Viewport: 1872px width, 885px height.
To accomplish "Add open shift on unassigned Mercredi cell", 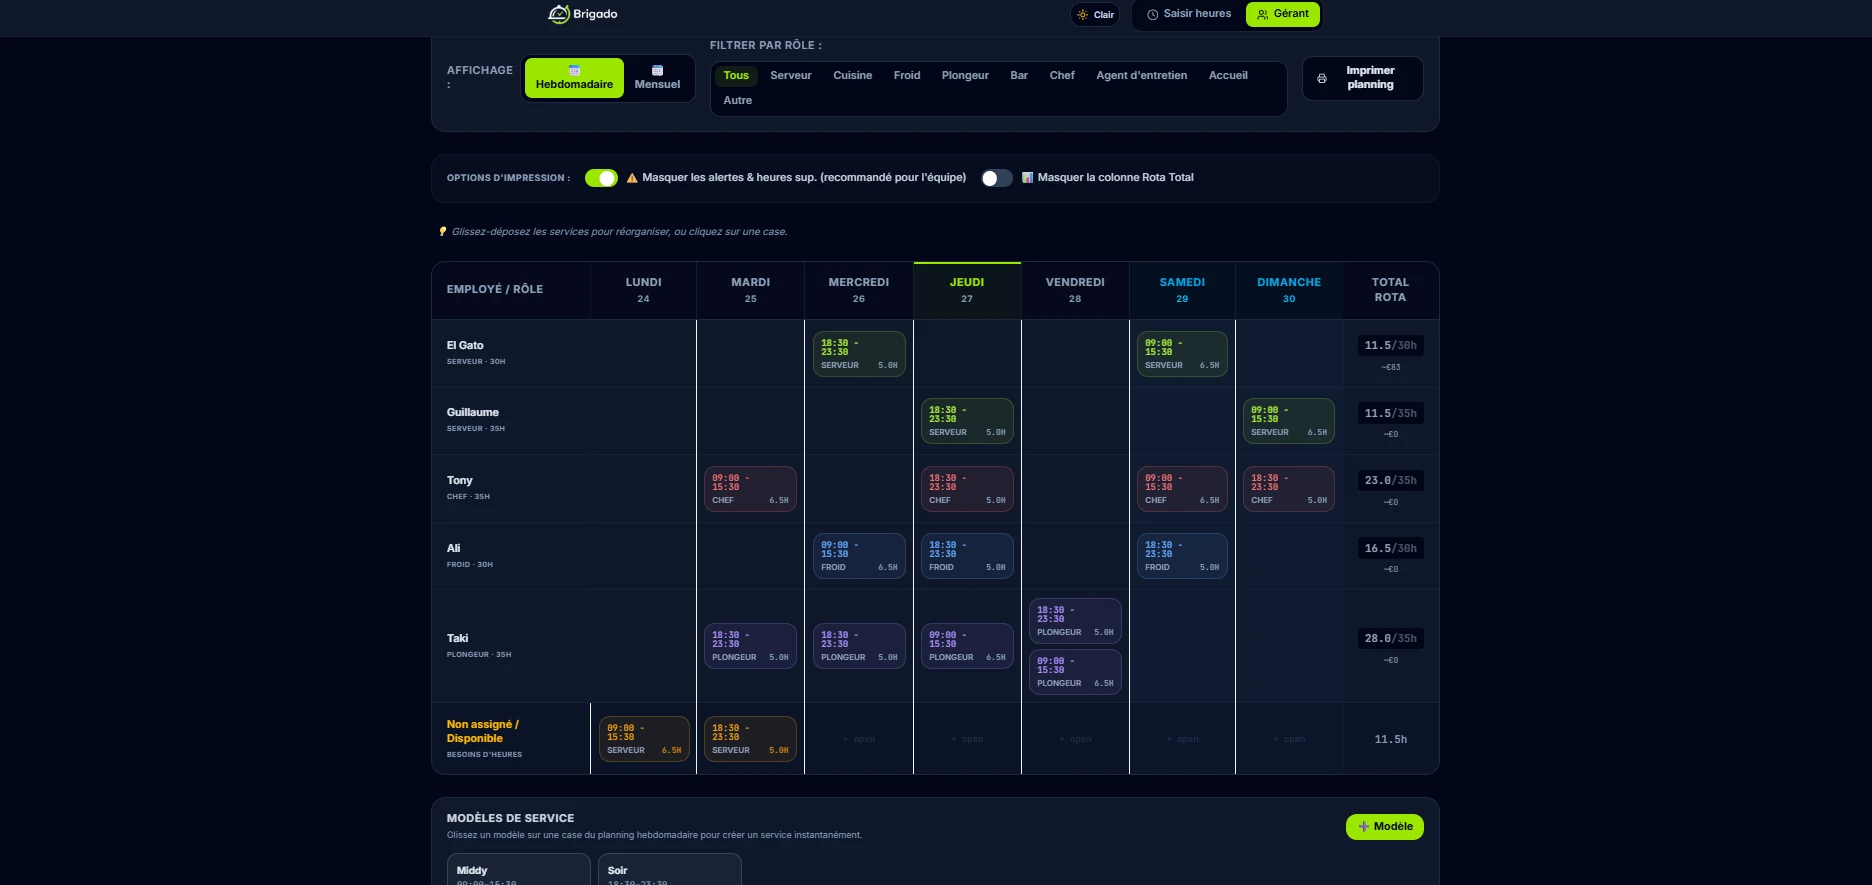I will tap(859, 739).
